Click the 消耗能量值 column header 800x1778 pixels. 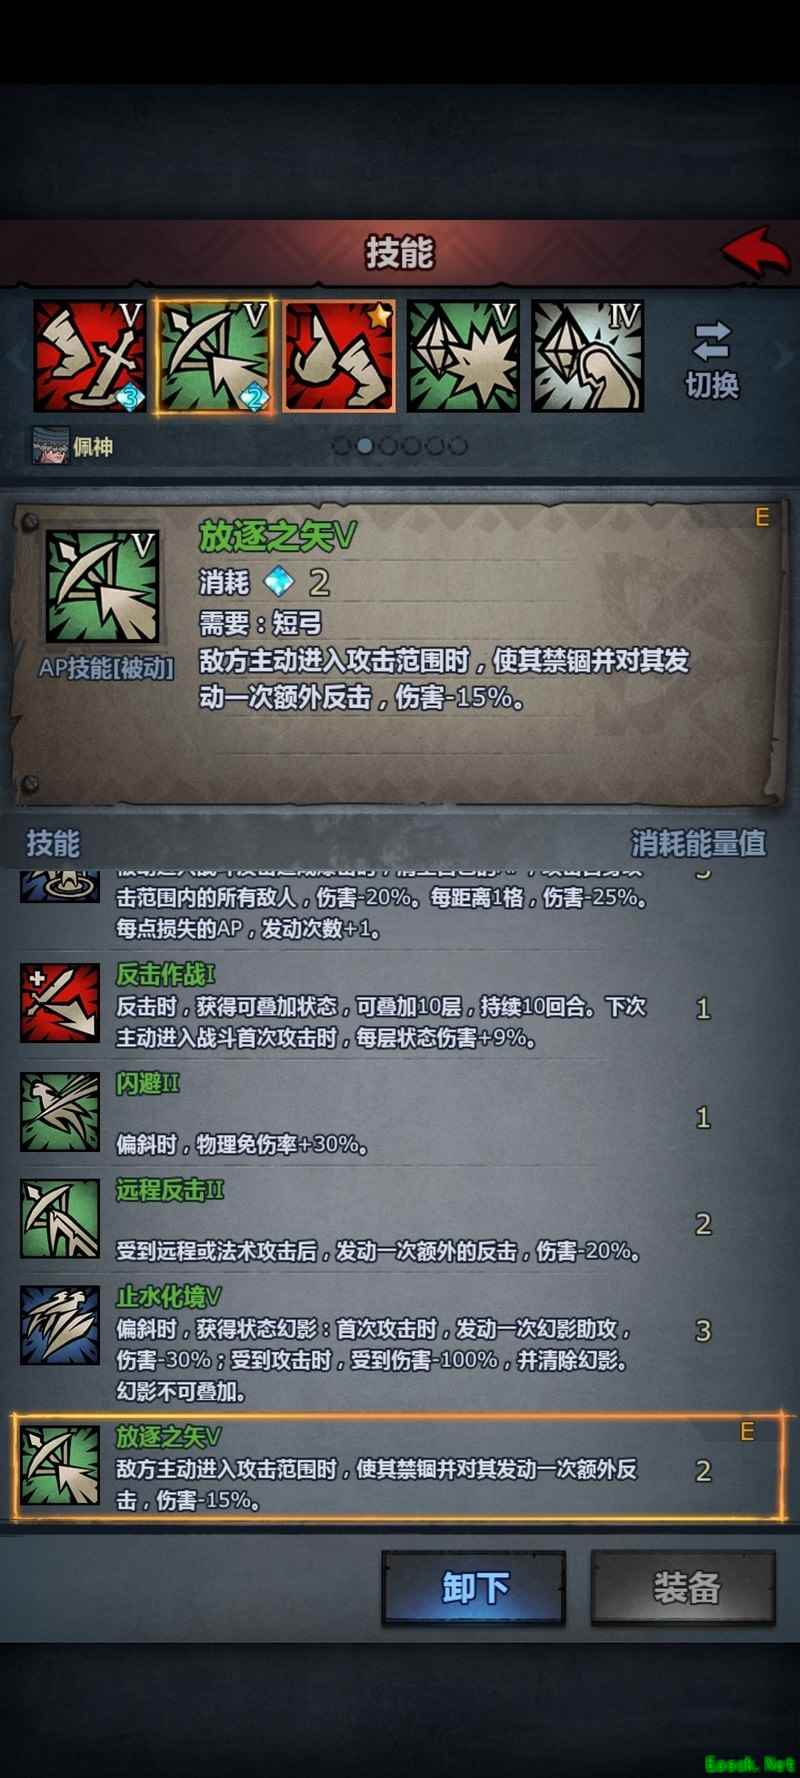coord(698,843)
